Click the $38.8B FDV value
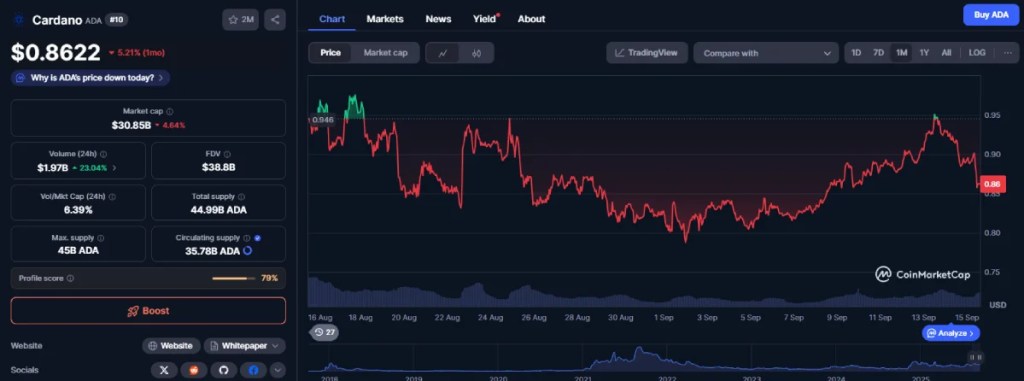This screenshot has width=1024, height=381. pos(219,167)
